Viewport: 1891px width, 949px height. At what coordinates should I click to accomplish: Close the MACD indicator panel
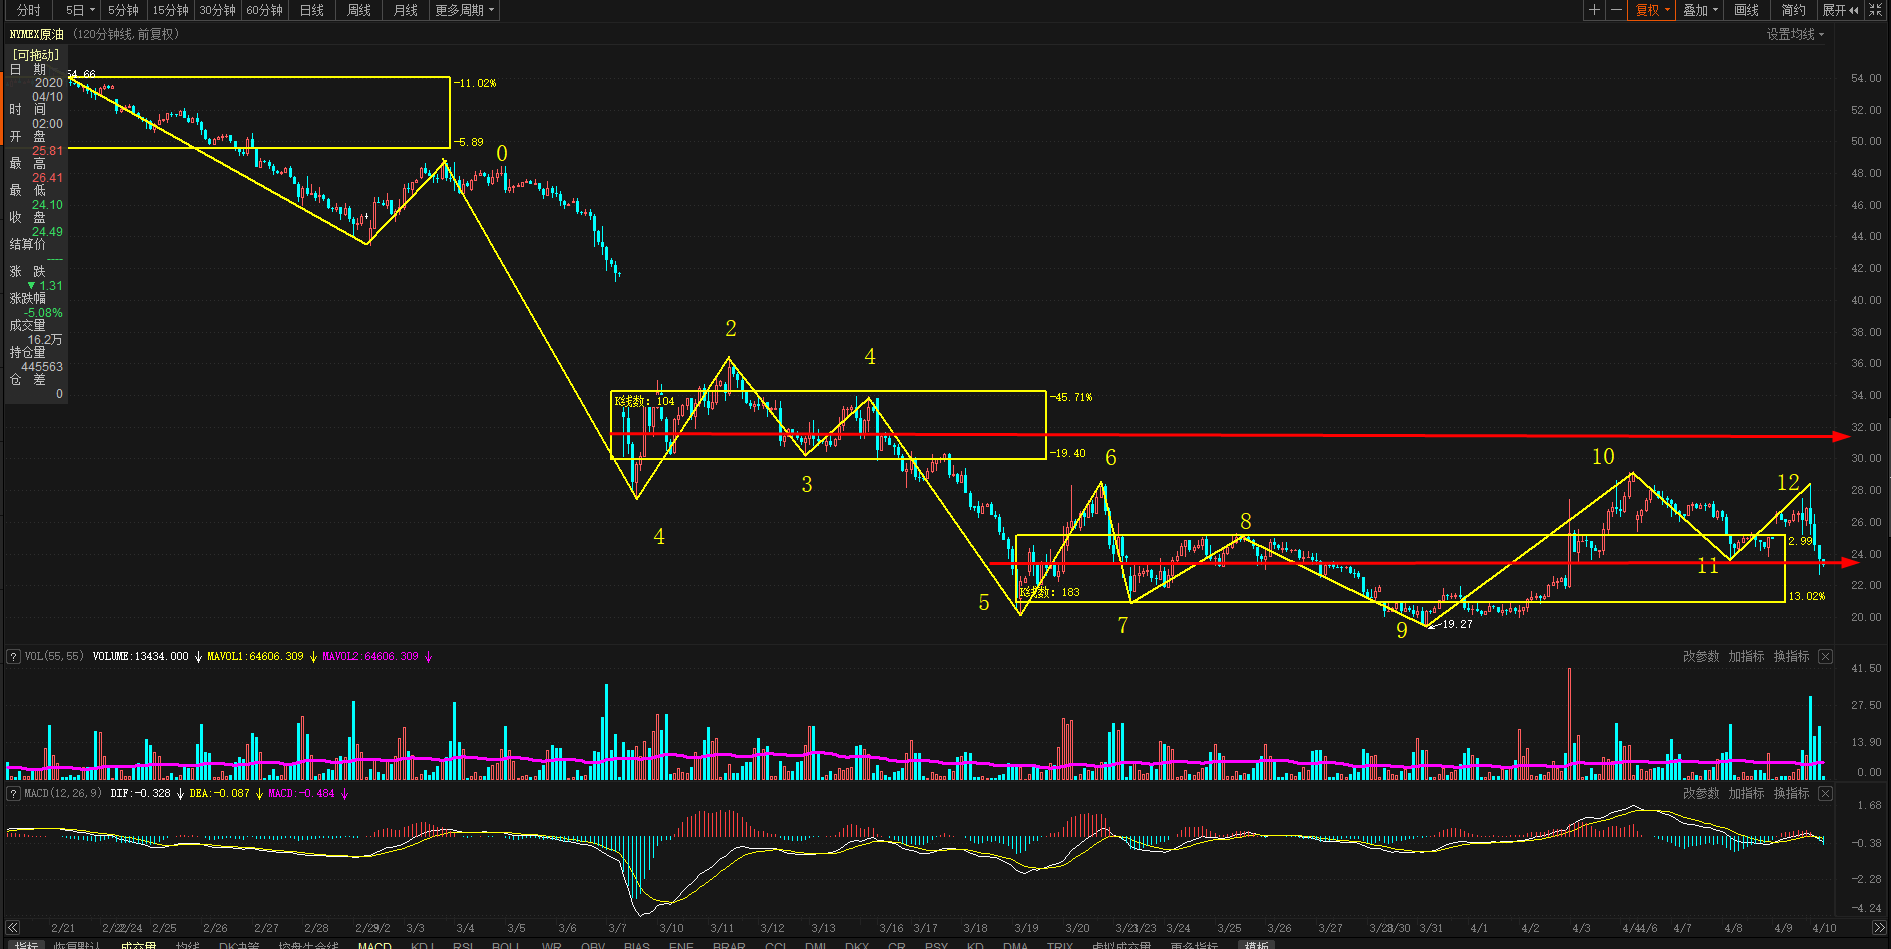click(1825, 794)
